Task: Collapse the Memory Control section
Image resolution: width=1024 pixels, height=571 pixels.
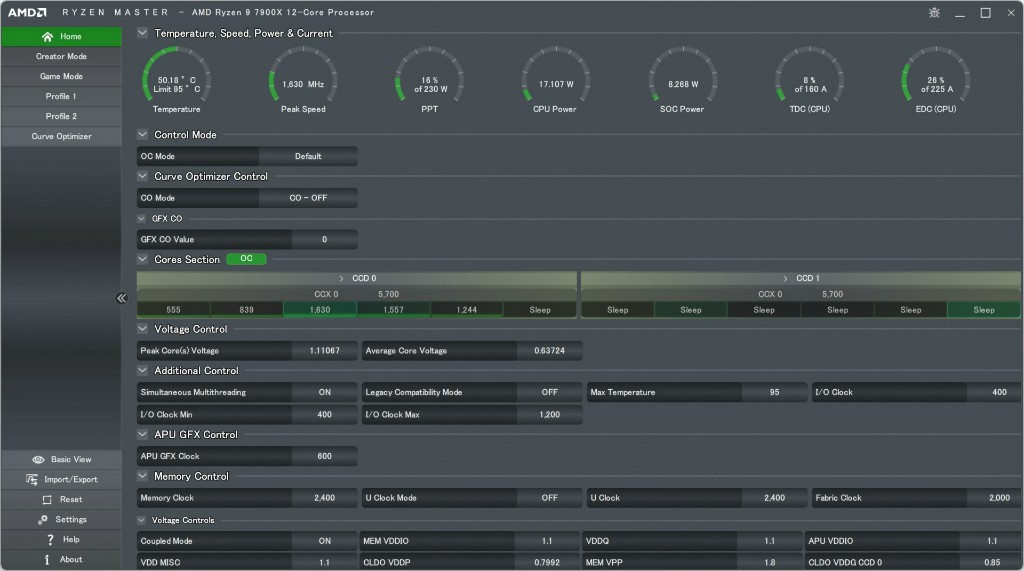Action: 143,477
